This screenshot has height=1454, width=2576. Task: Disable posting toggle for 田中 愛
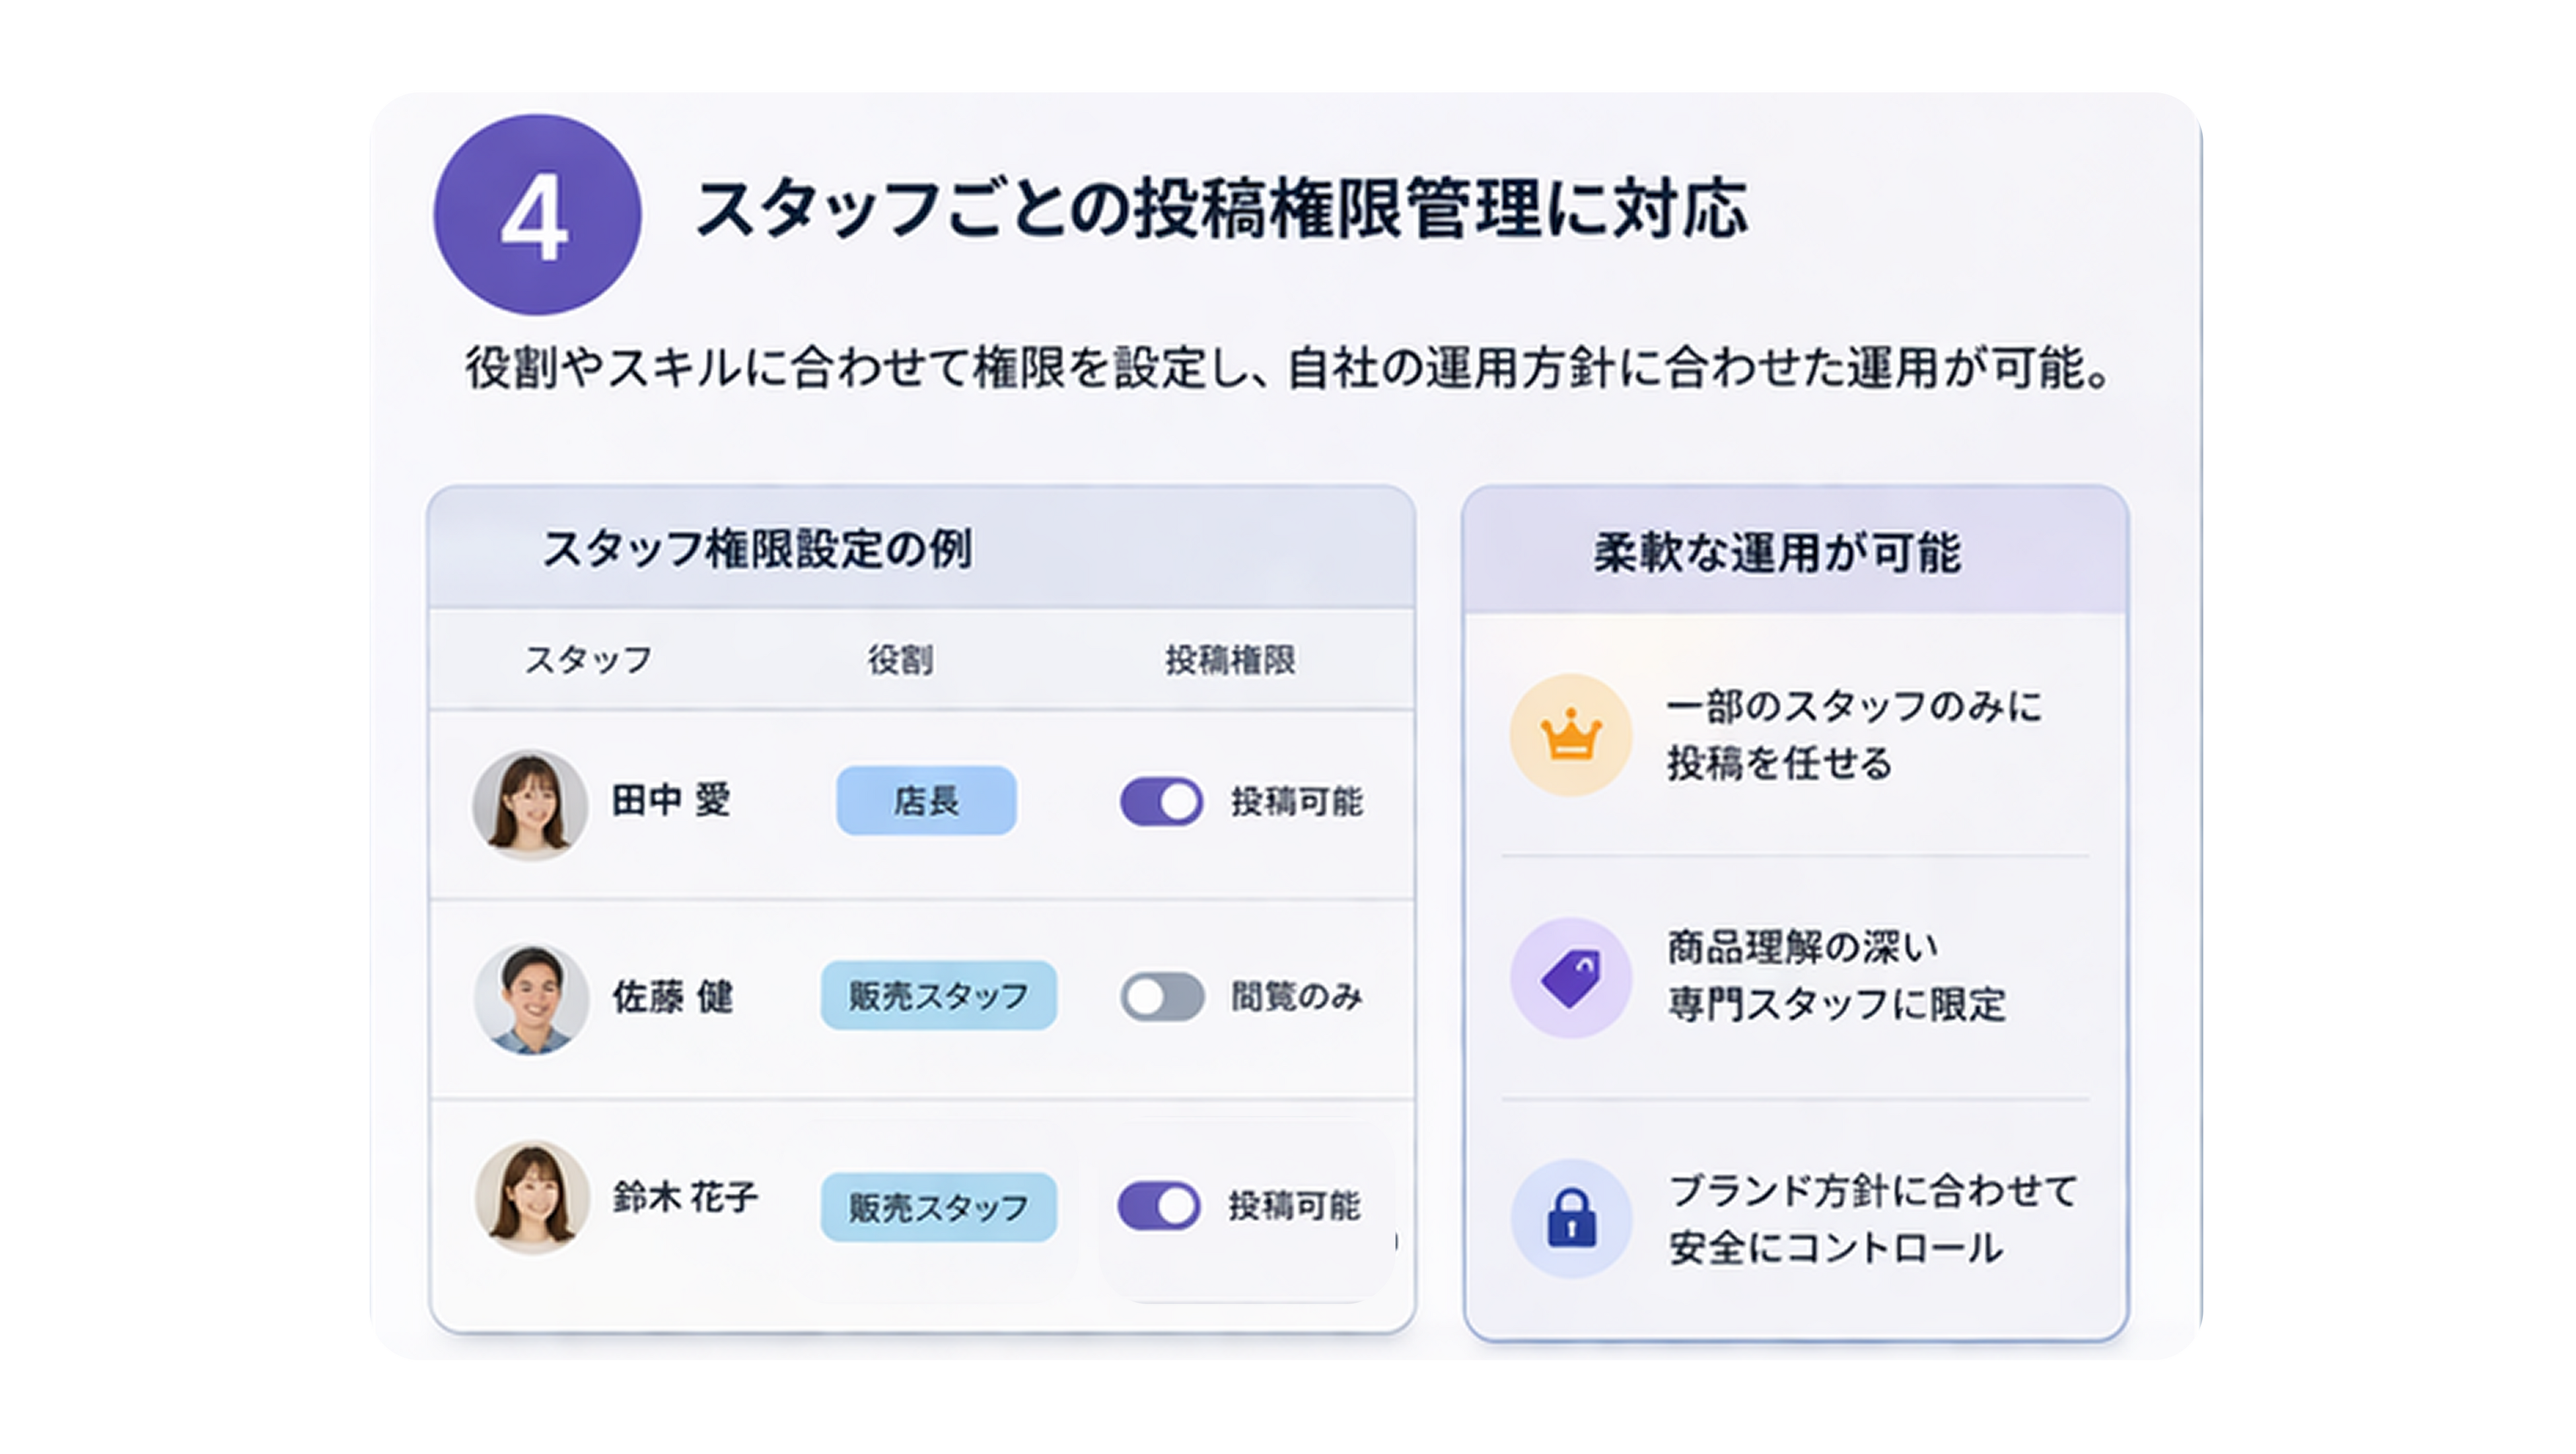1161,801
